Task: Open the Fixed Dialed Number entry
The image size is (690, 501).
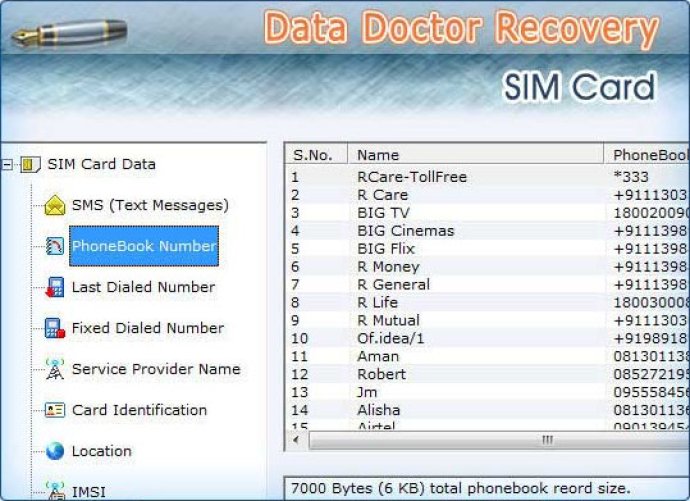Action: [148, 328]
